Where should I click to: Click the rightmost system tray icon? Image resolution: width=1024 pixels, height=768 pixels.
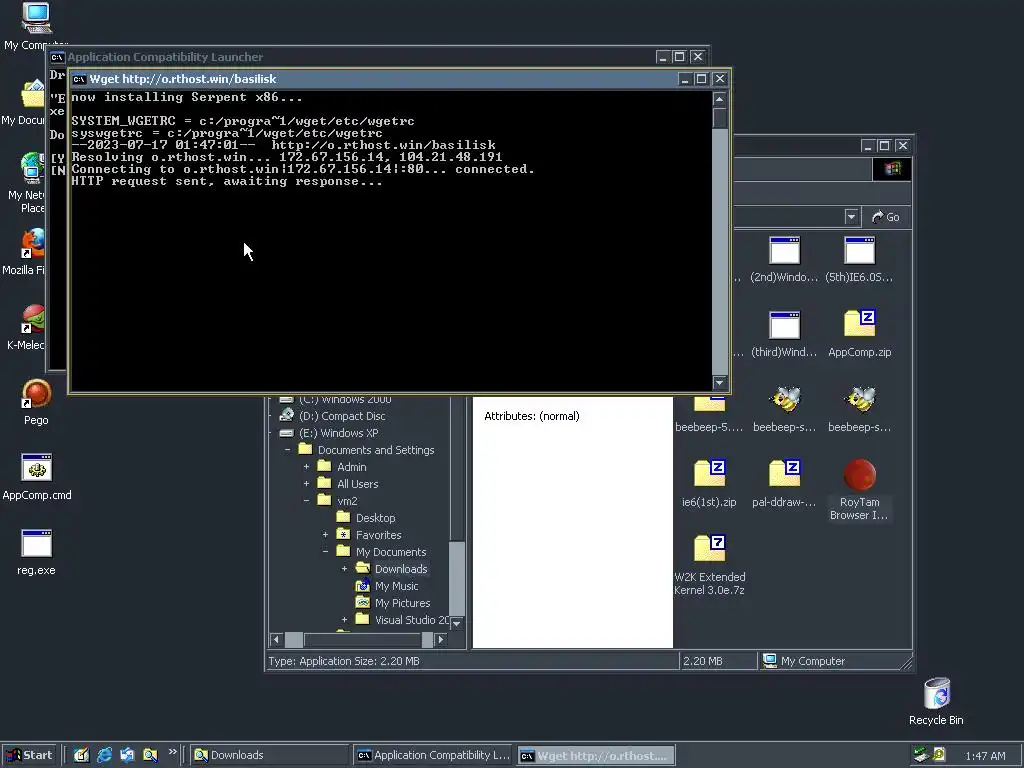(938, 755)
